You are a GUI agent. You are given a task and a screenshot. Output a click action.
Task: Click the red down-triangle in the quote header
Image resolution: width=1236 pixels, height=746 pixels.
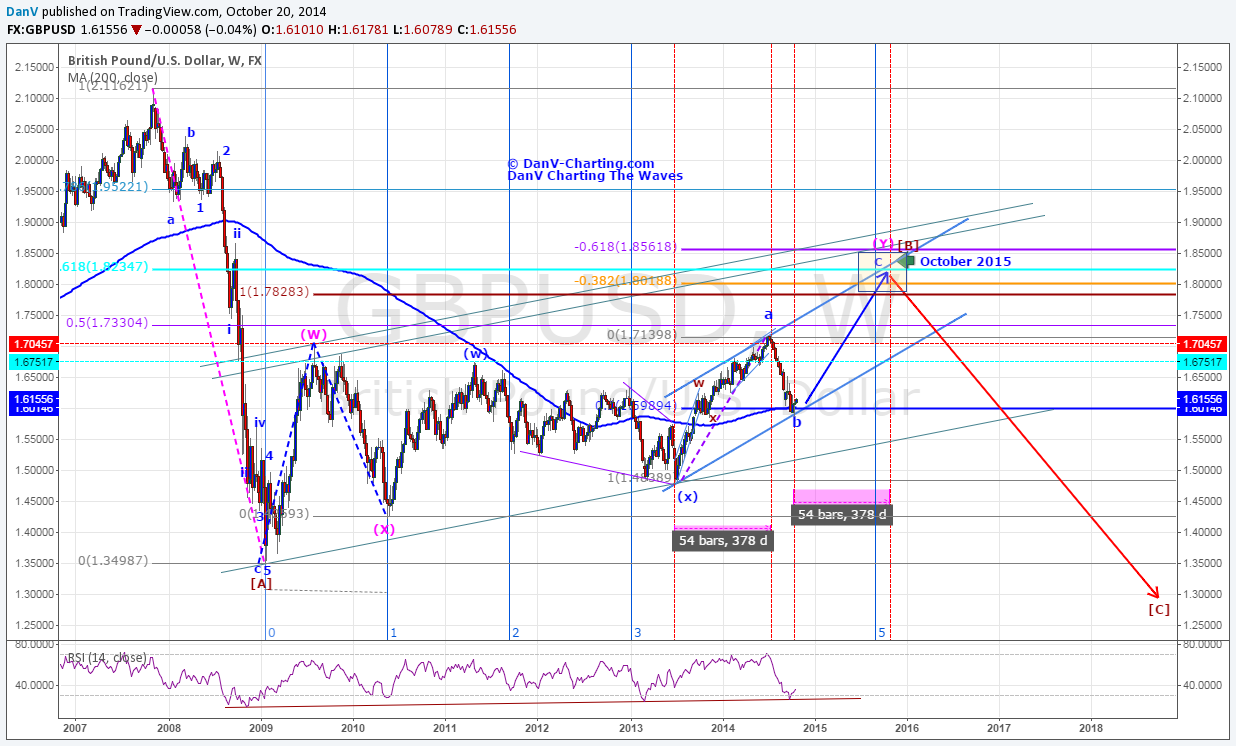click(136, 31)
